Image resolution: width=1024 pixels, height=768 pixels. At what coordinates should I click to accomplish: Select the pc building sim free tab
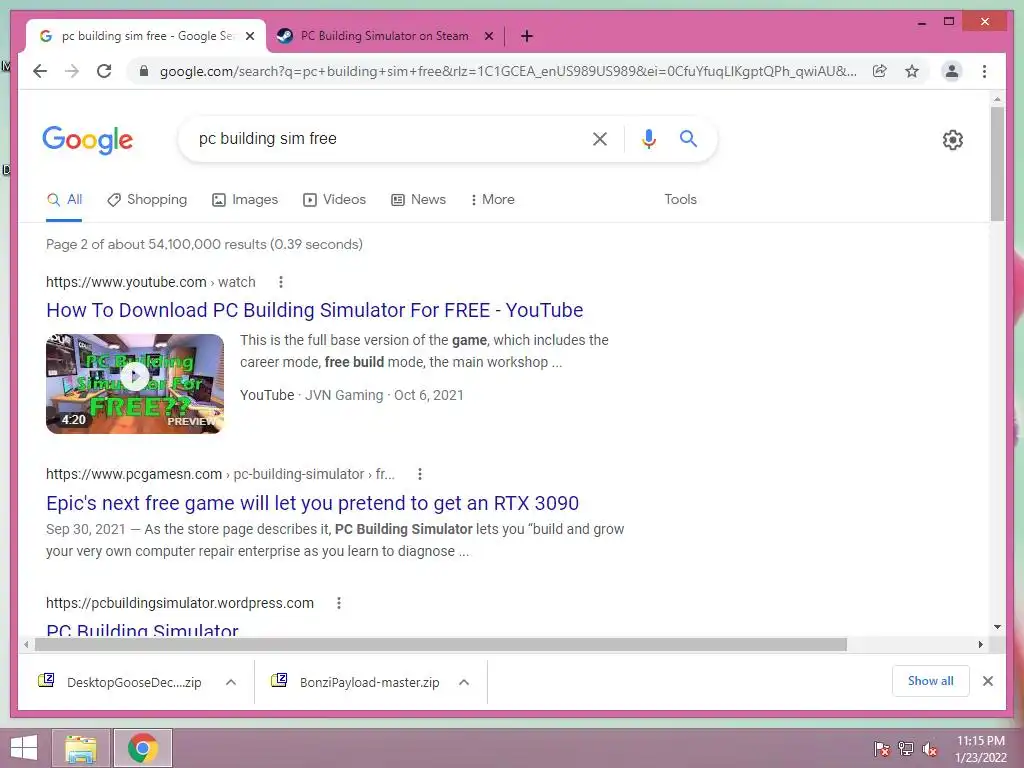146,36
